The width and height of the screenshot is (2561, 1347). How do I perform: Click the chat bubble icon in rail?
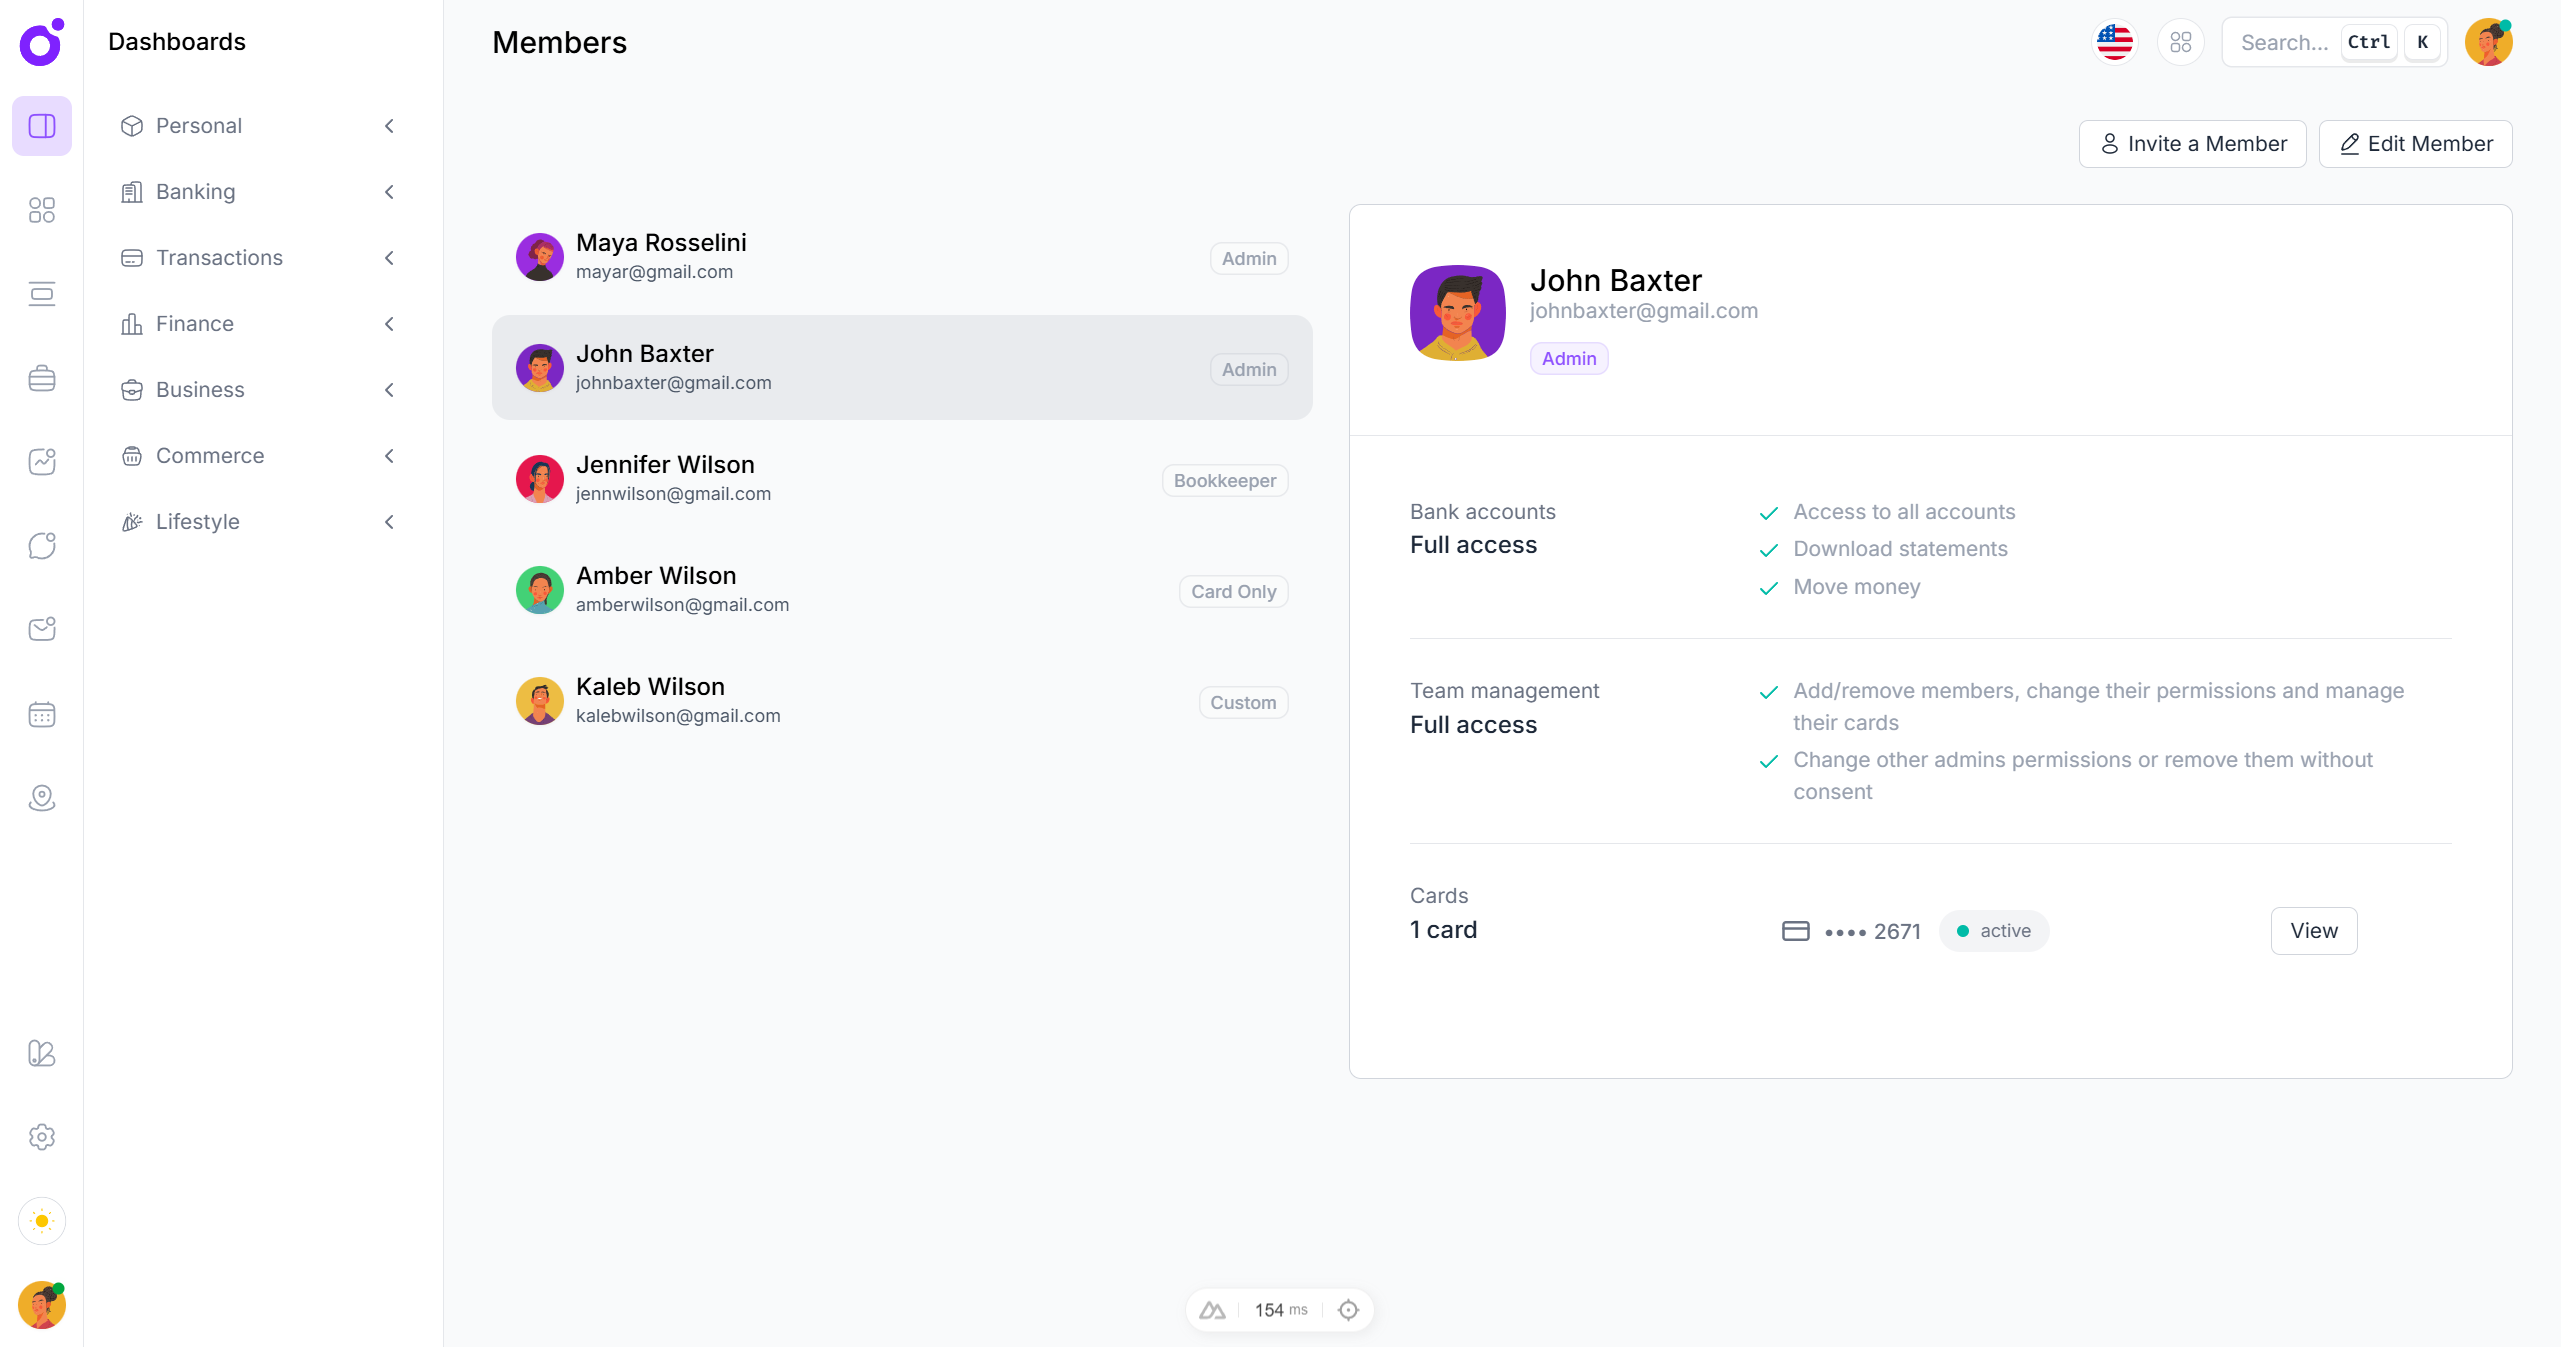[x=42, y=546]
